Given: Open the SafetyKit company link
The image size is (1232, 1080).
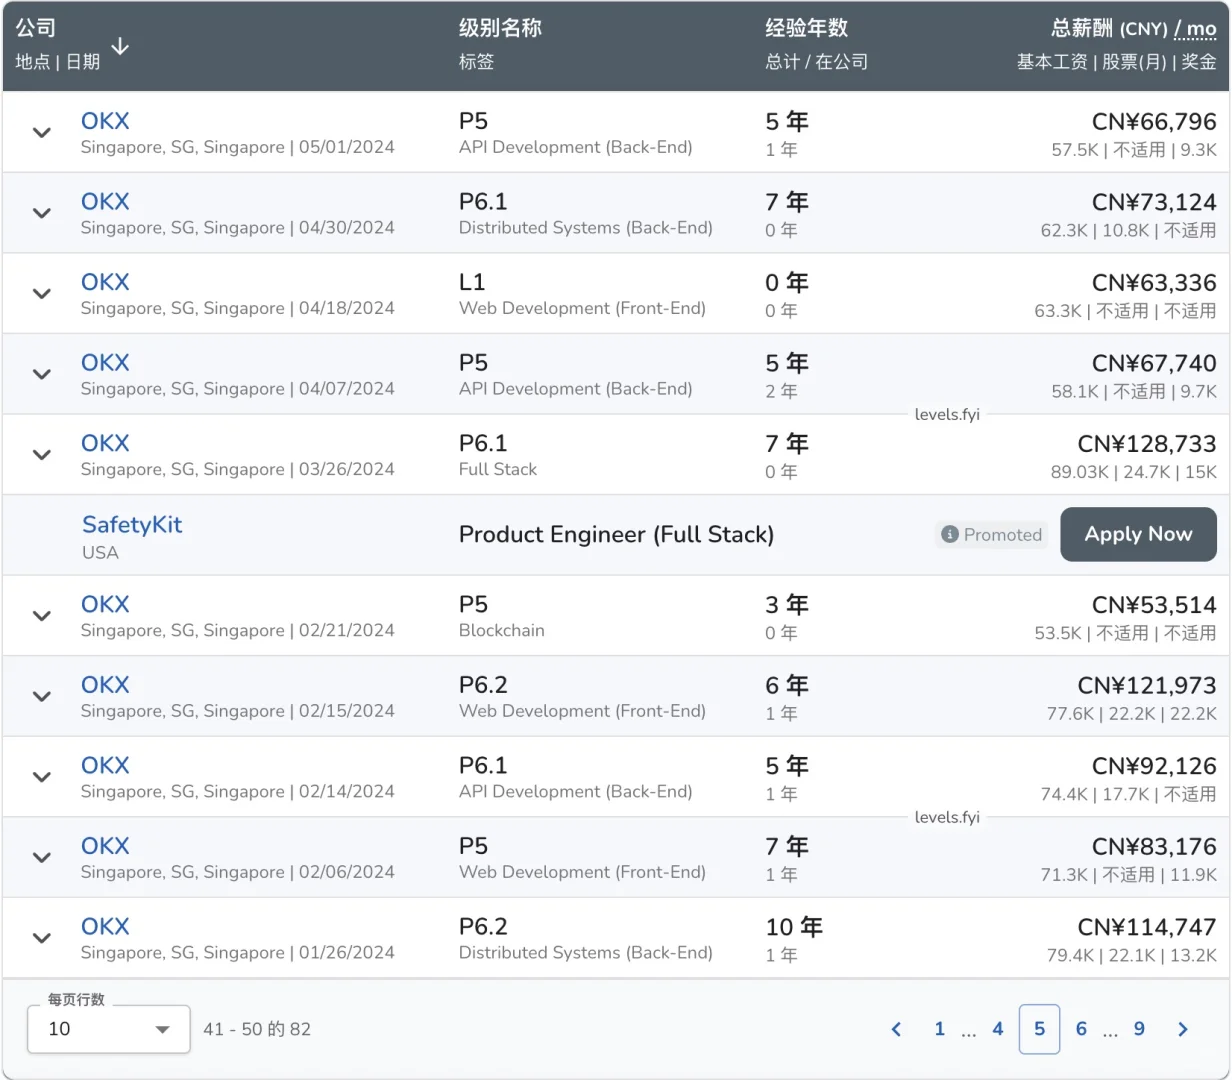Looking at the screenshot, I should coord(132,525).
